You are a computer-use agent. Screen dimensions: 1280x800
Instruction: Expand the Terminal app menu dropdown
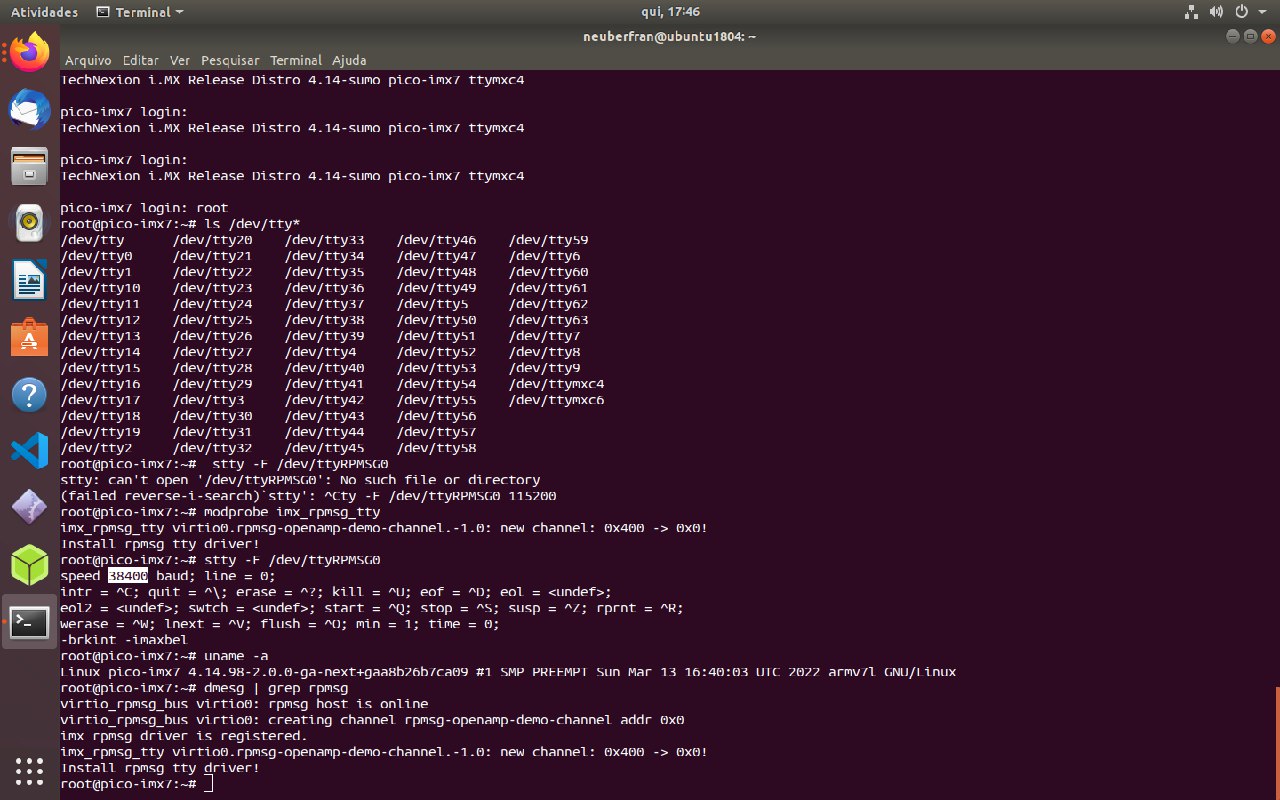(140, 12)
